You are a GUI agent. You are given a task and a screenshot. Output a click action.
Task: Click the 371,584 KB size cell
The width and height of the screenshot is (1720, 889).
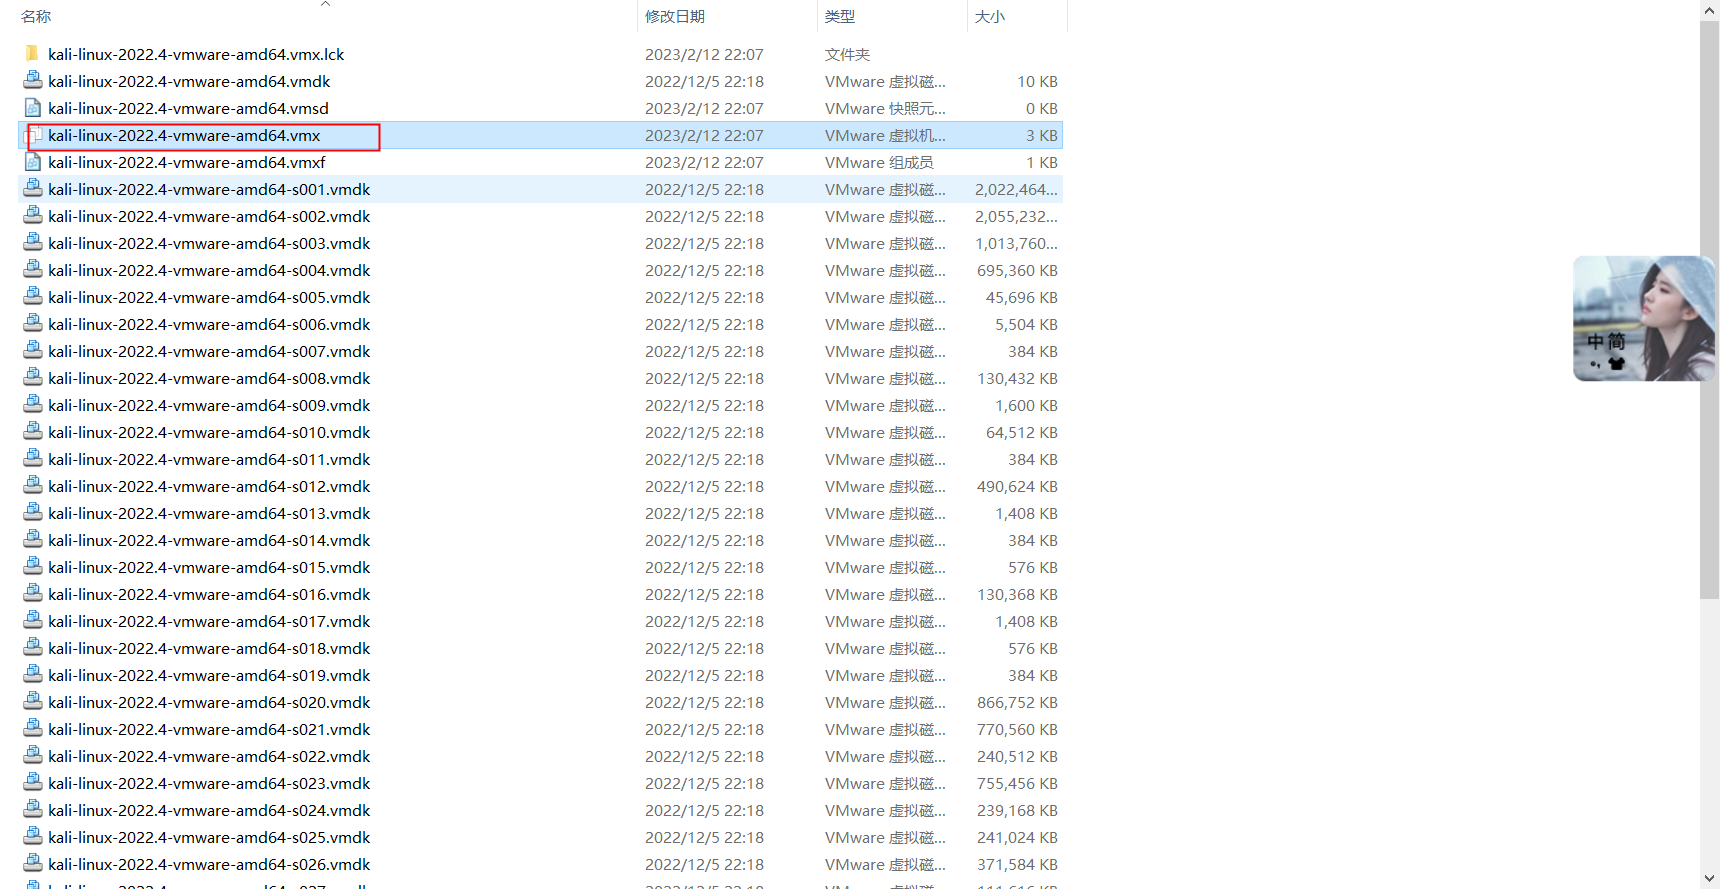(x=1017, y=864)
